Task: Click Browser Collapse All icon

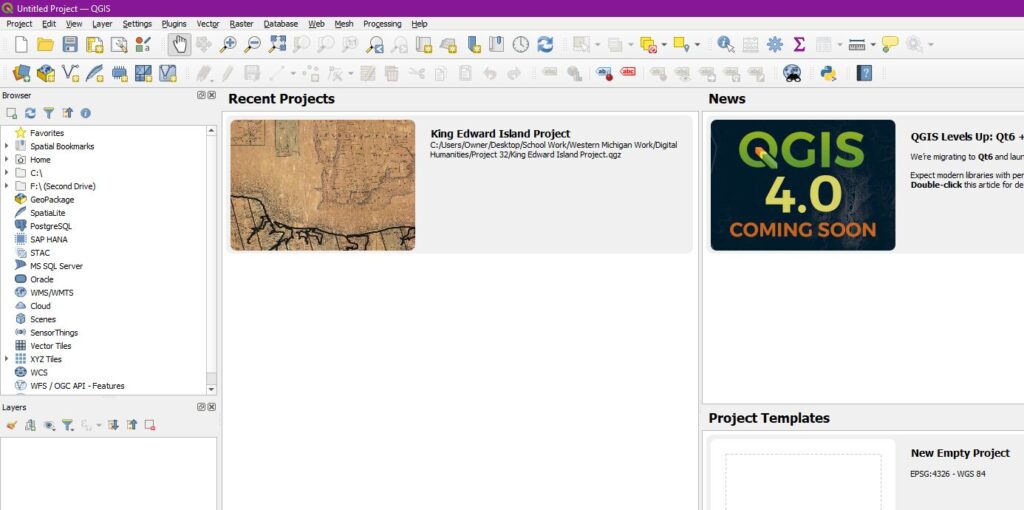Action: 67,113
